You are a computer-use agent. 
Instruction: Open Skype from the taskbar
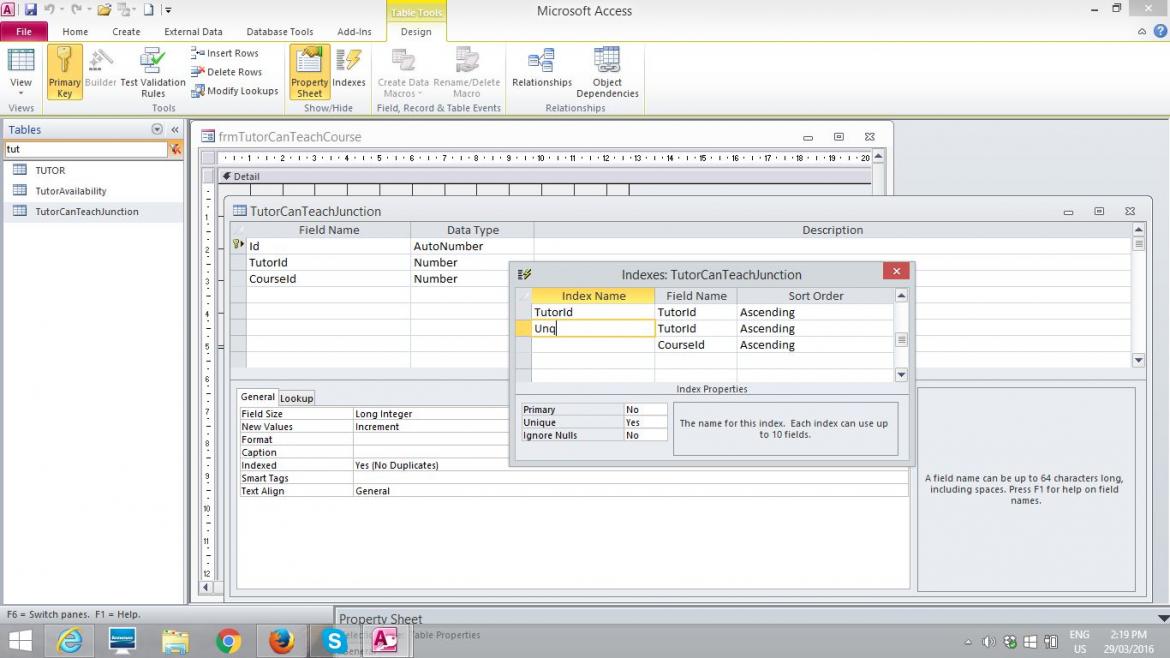click(334, 641)
